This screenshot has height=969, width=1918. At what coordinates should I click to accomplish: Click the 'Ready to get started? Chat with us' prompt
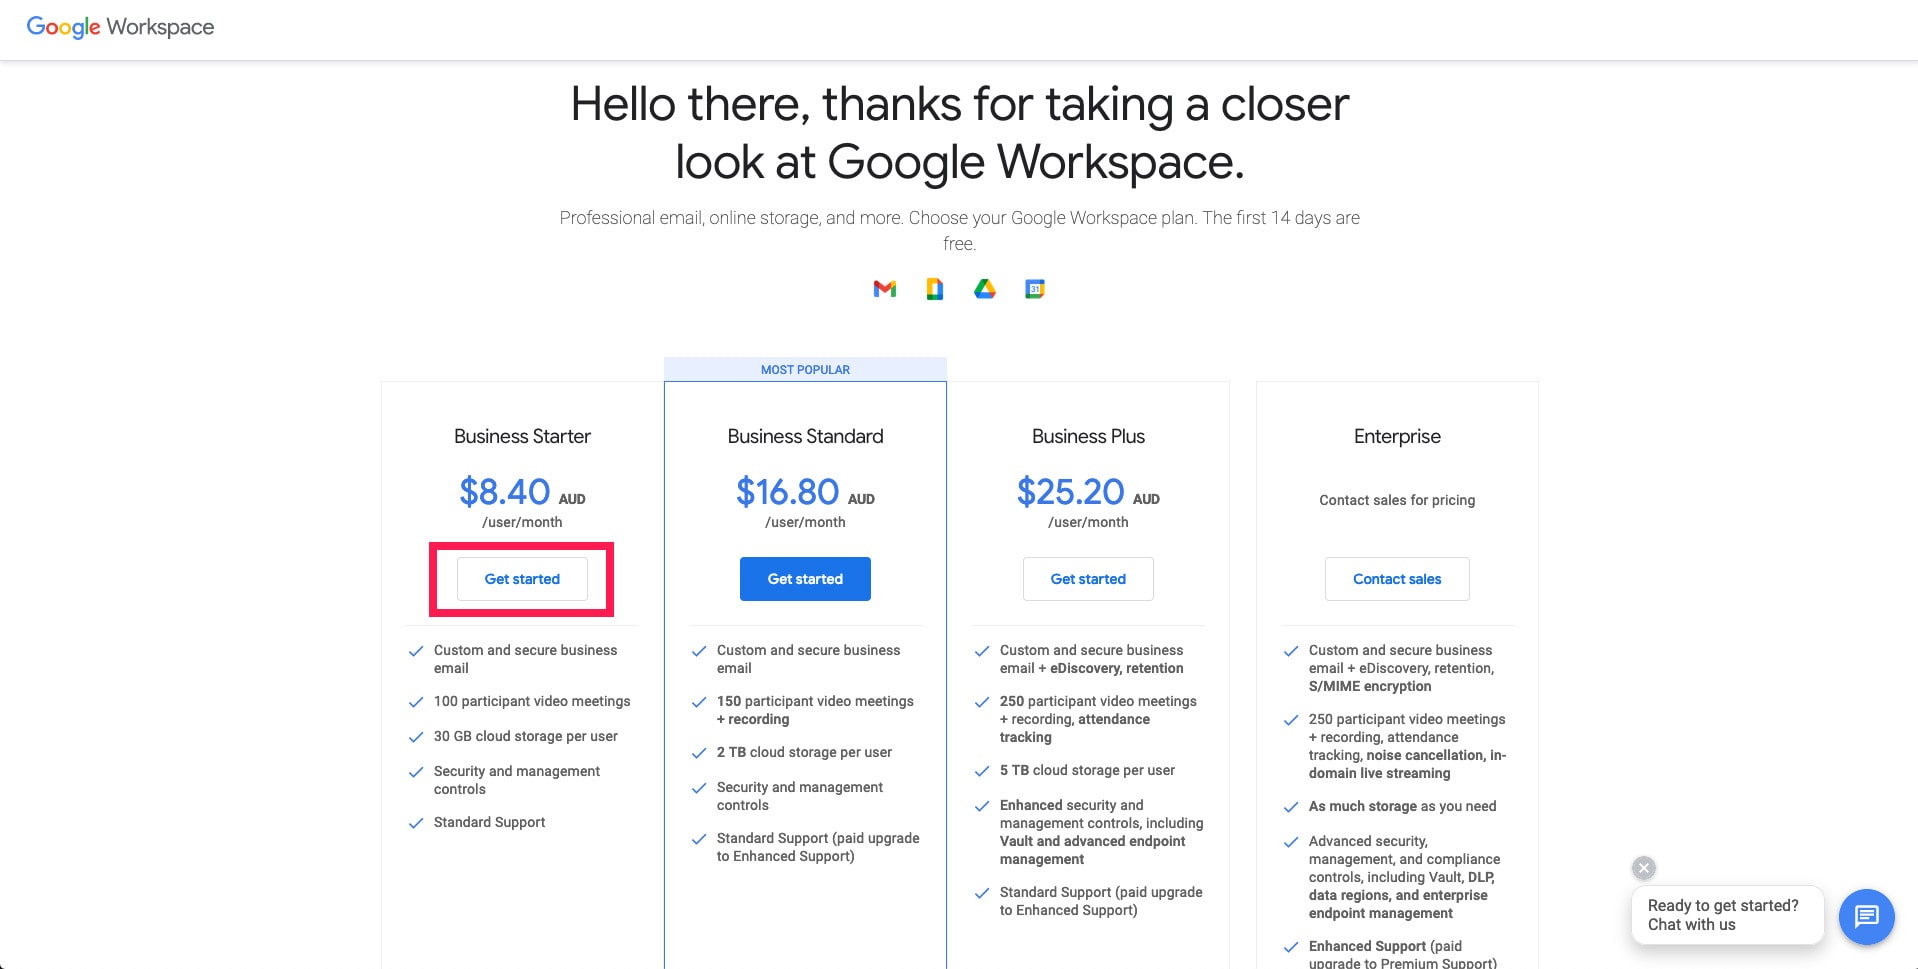1727,915
